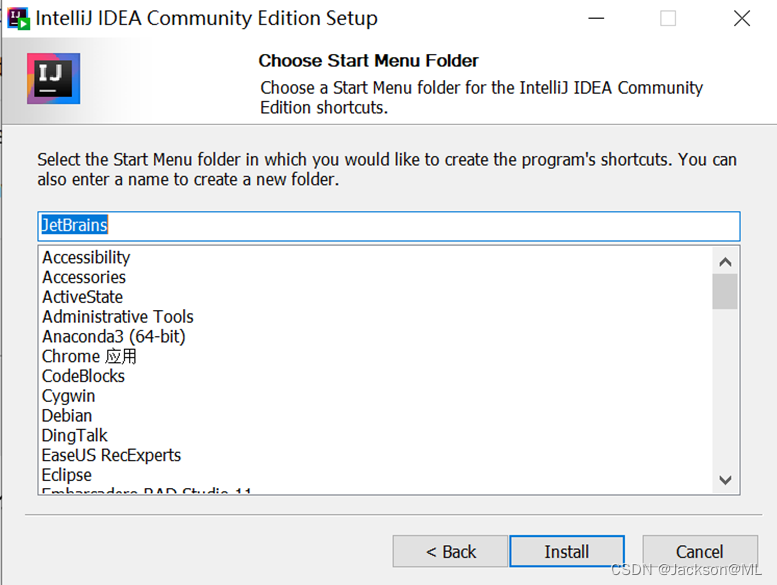Click the IntelliJ IDEA title bar icon
Screen dimensions: 777x585
[x=18, y=18]
